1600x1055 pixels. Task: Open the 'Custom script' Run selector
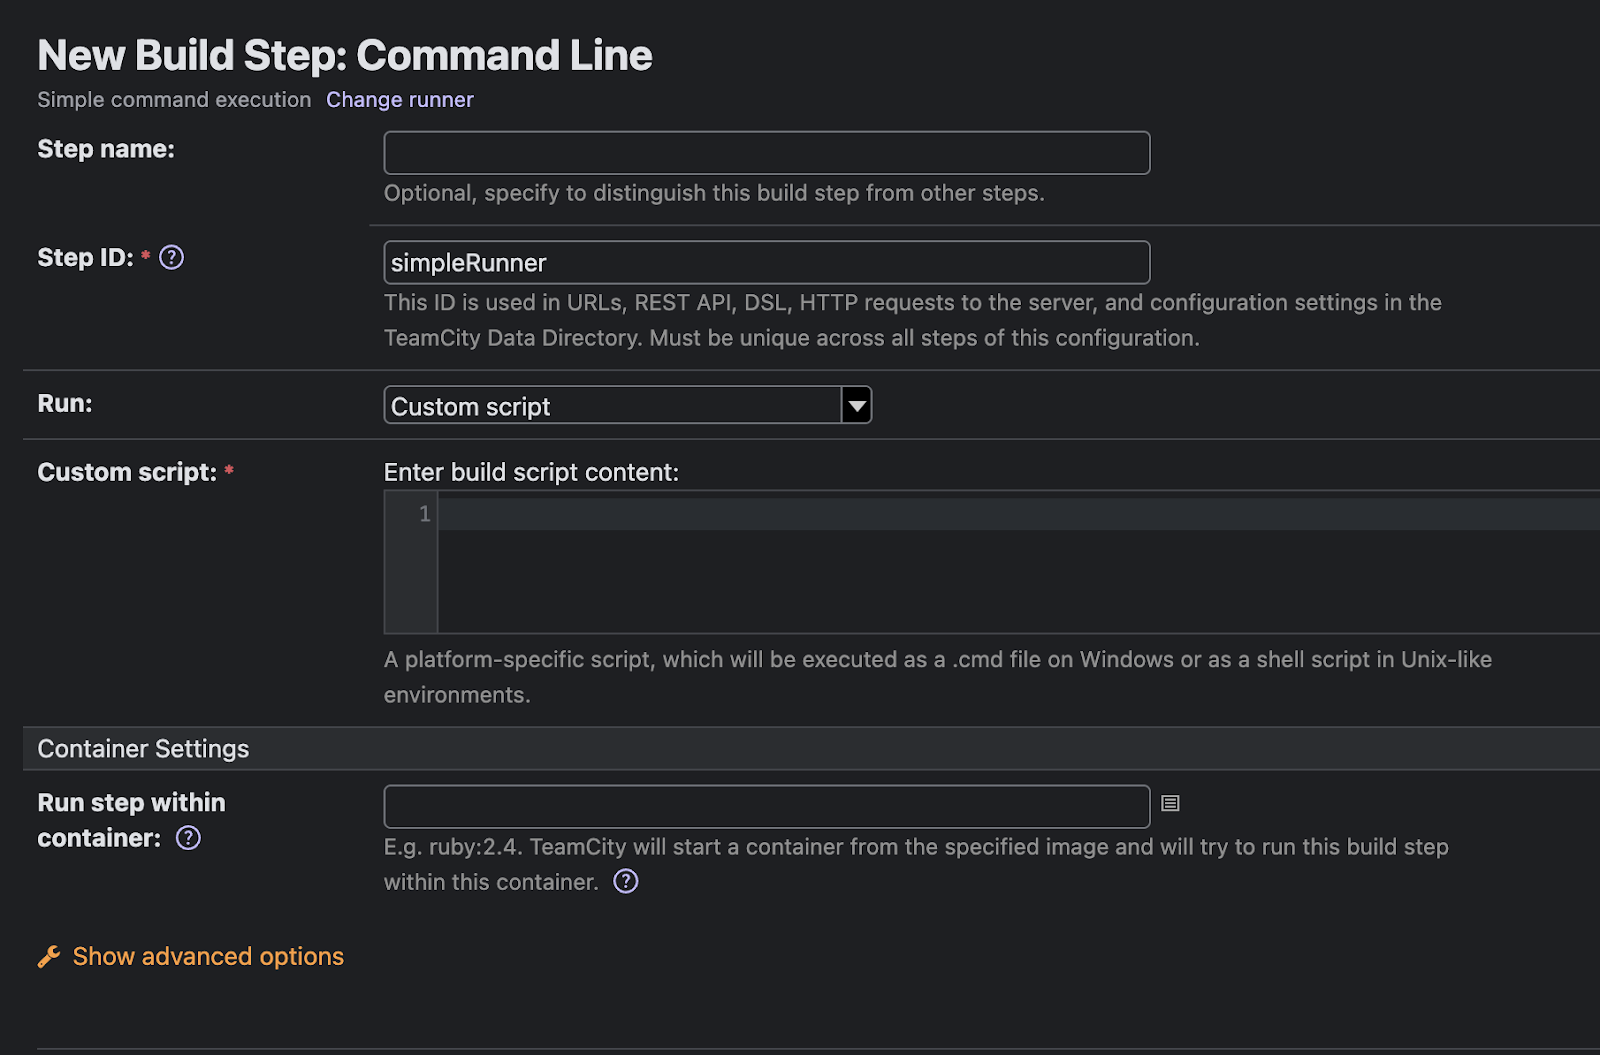click(x=612, y=406)
